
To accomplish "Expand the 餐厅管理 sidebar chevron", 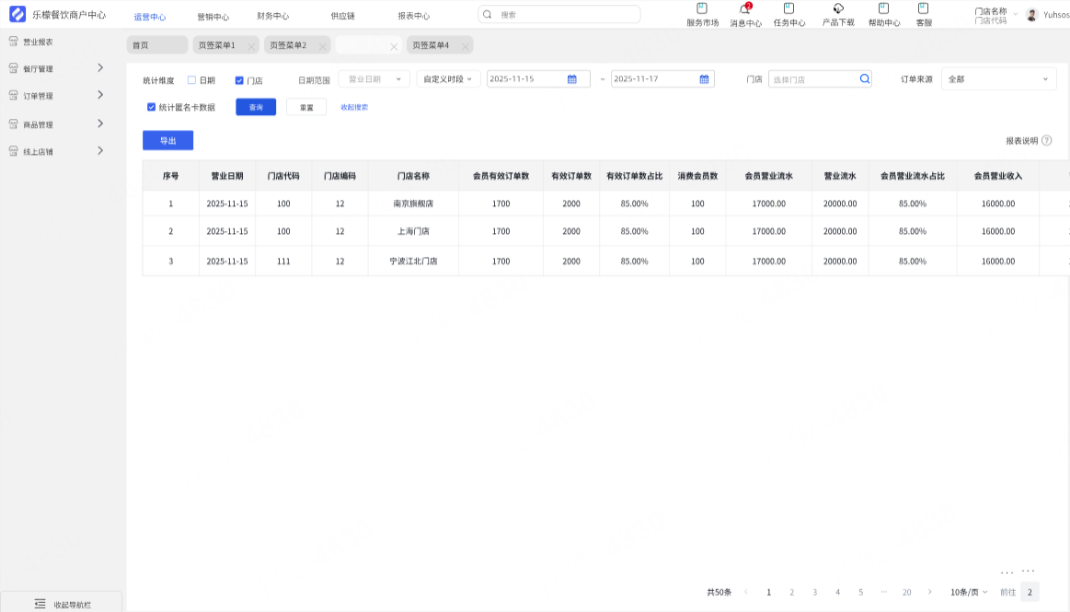I will pos(100,68).
